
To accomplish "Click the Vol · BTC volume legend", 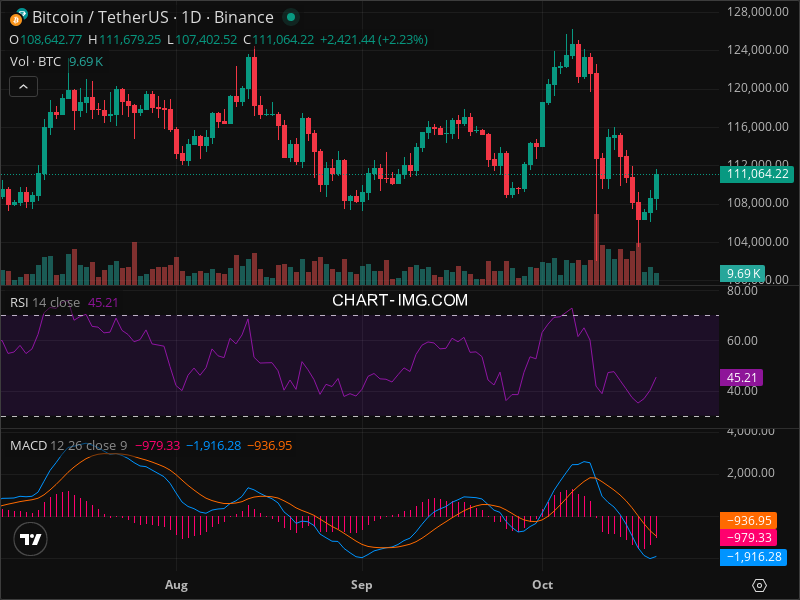I will [x=35, y=62].
